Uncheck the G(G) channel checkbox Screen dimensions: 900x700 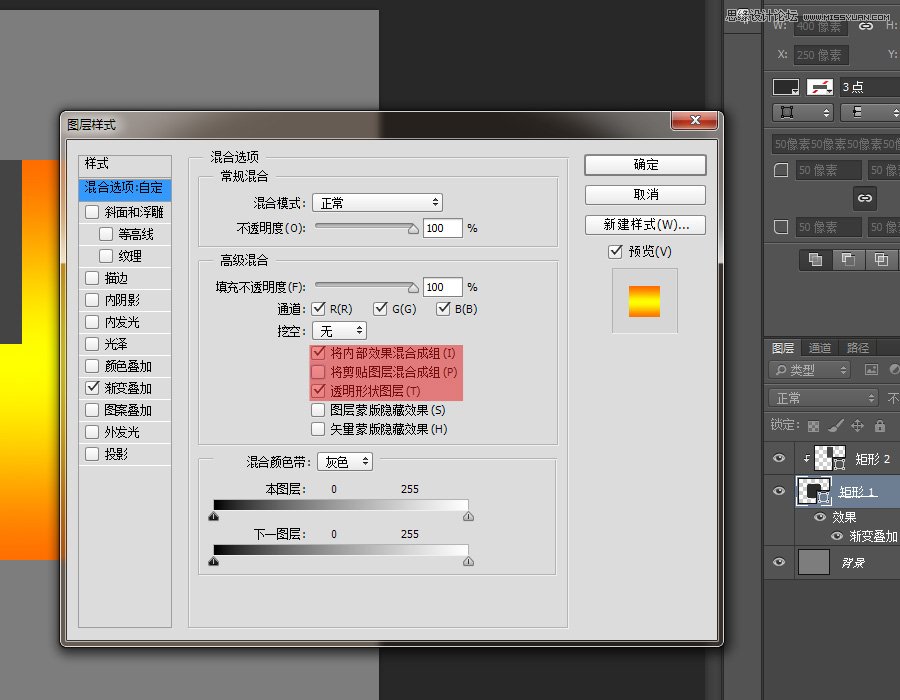(x=380, y=309)
